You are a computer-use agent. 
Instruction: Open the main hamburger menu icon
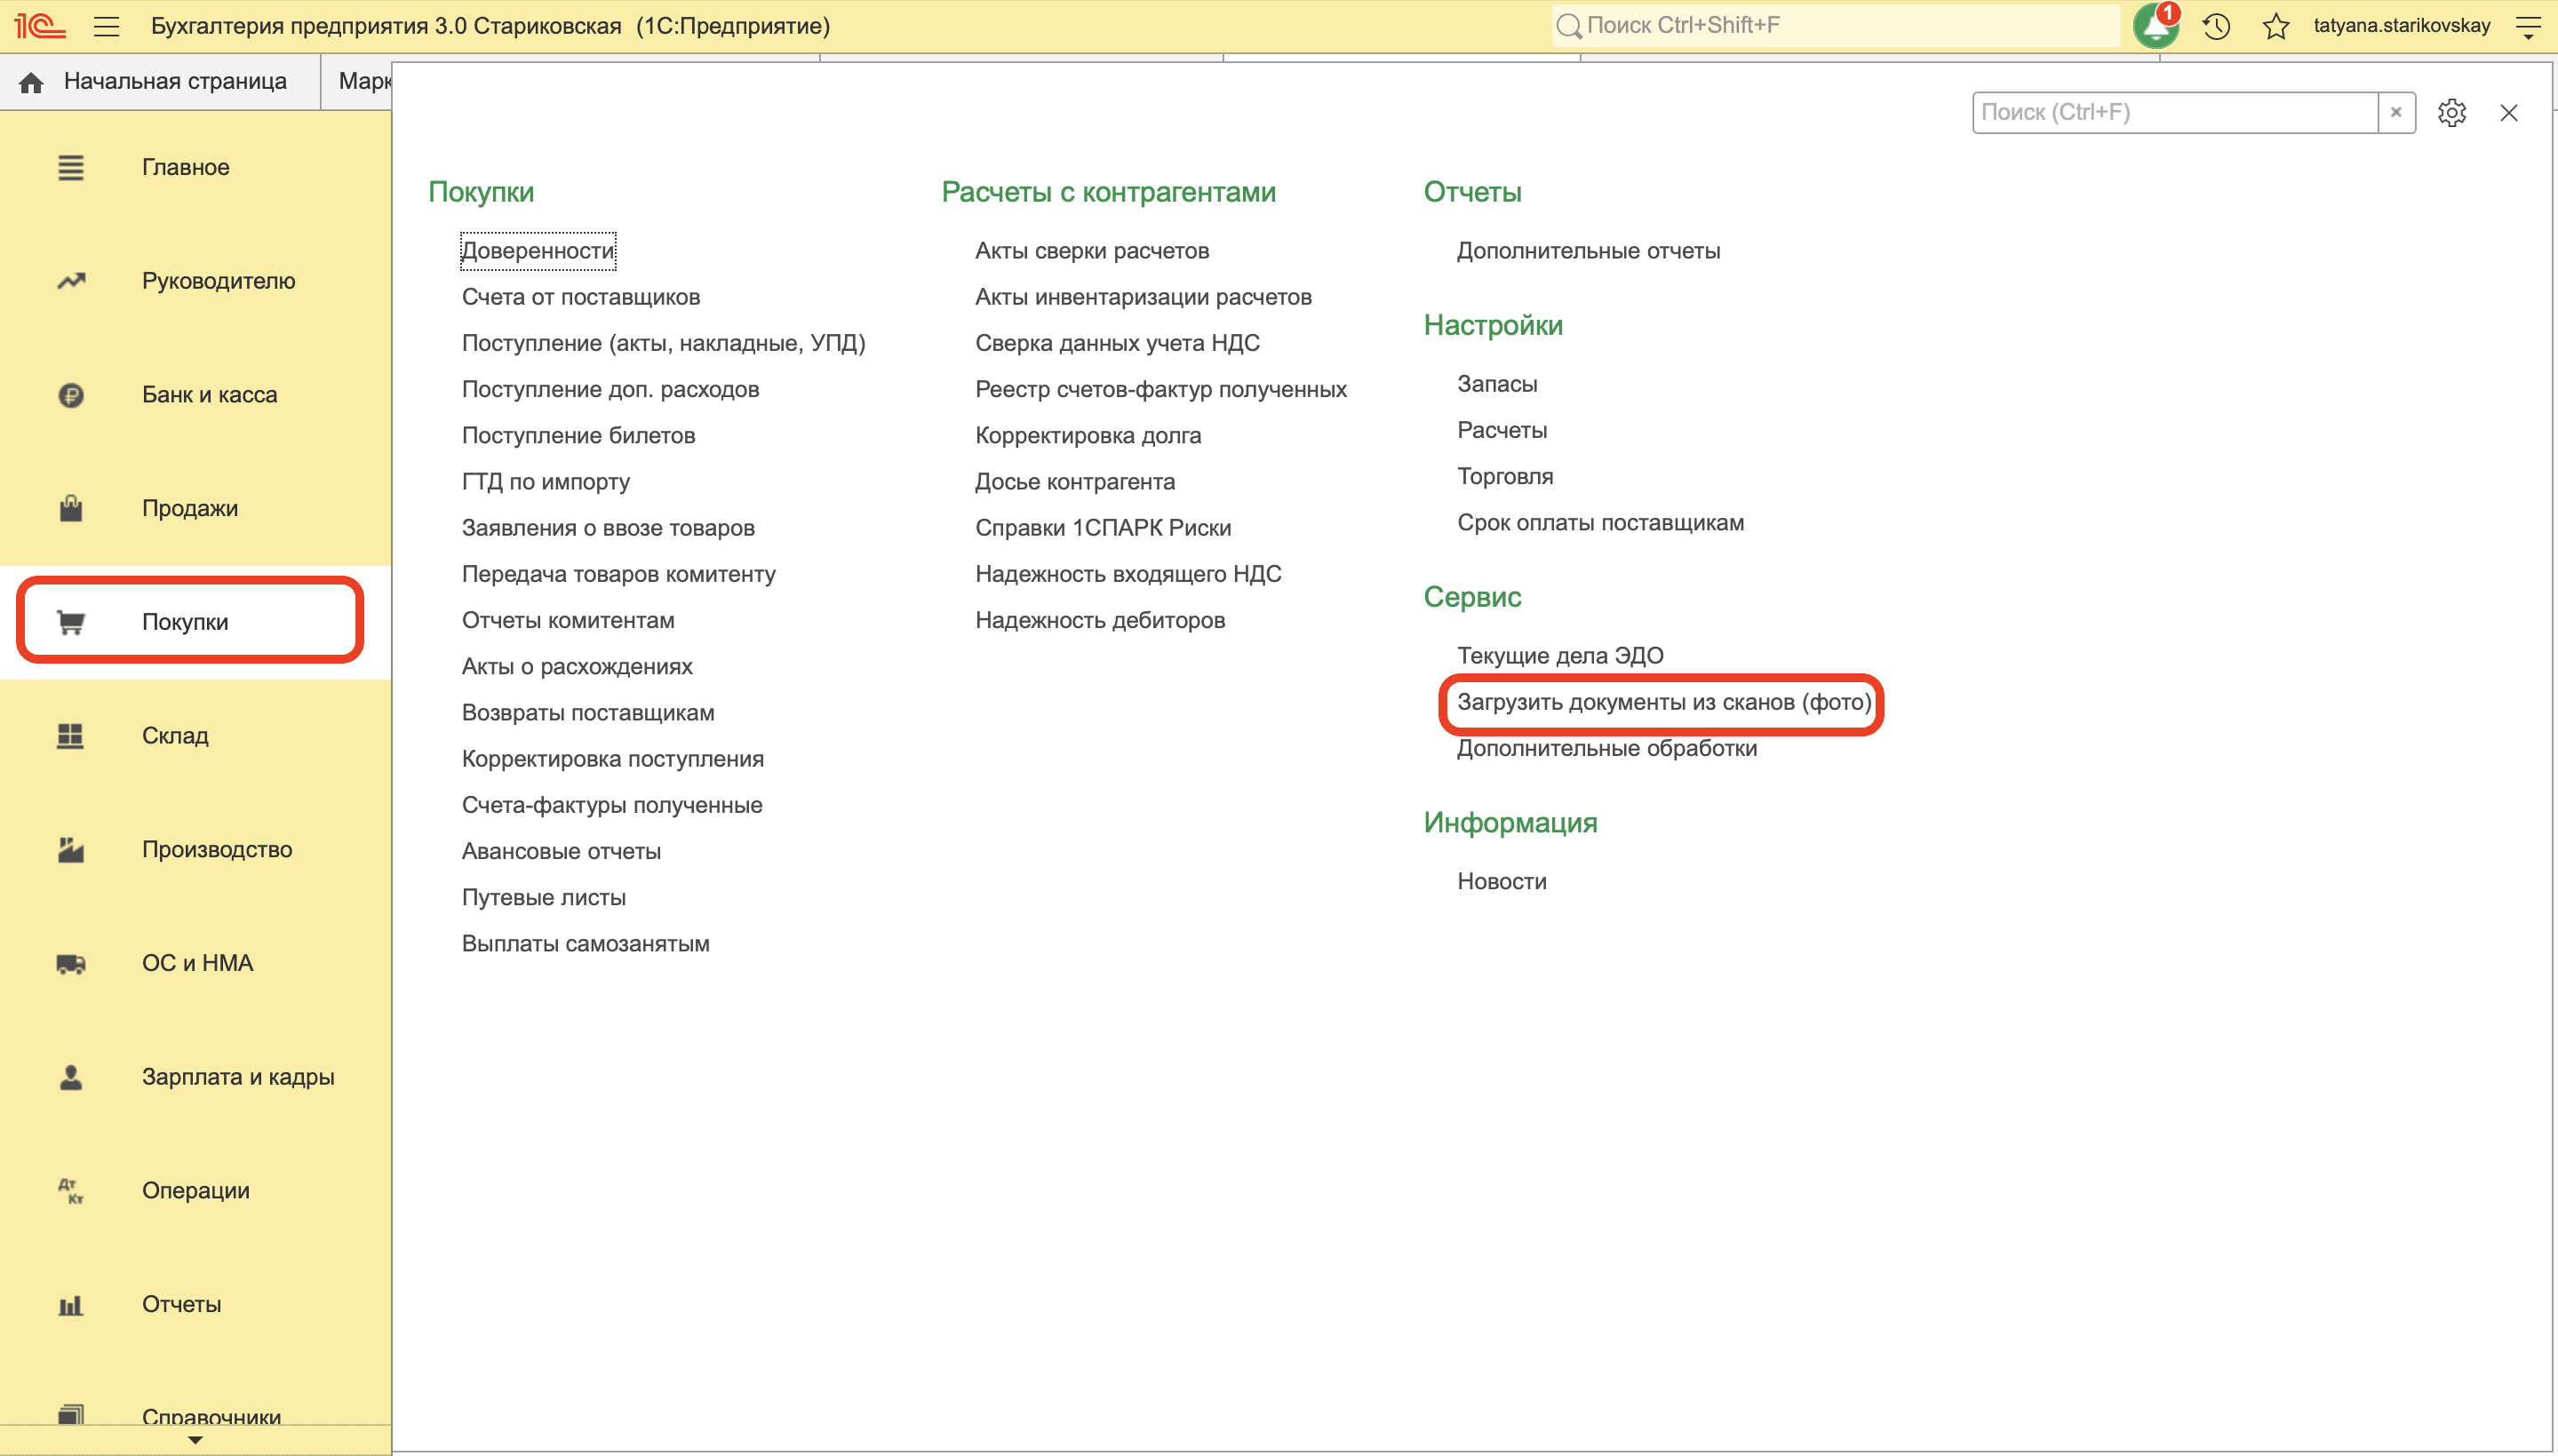(106, 26)
